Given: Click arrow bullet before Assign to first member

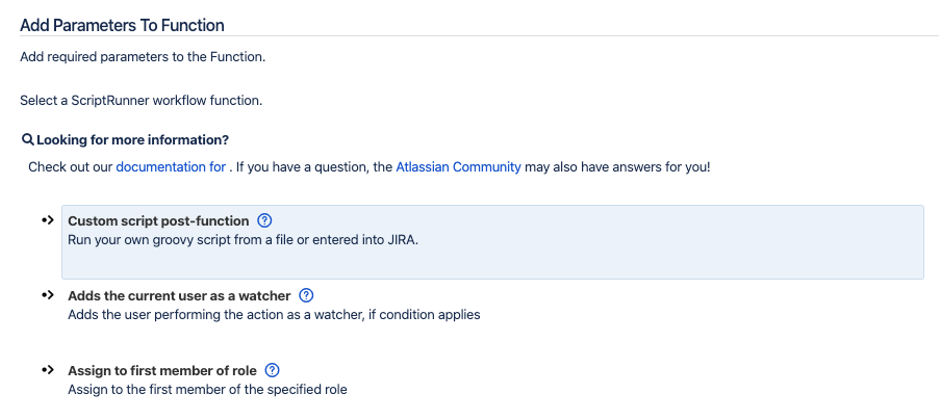Looking at the screenshot, I should tap(46, 370).
